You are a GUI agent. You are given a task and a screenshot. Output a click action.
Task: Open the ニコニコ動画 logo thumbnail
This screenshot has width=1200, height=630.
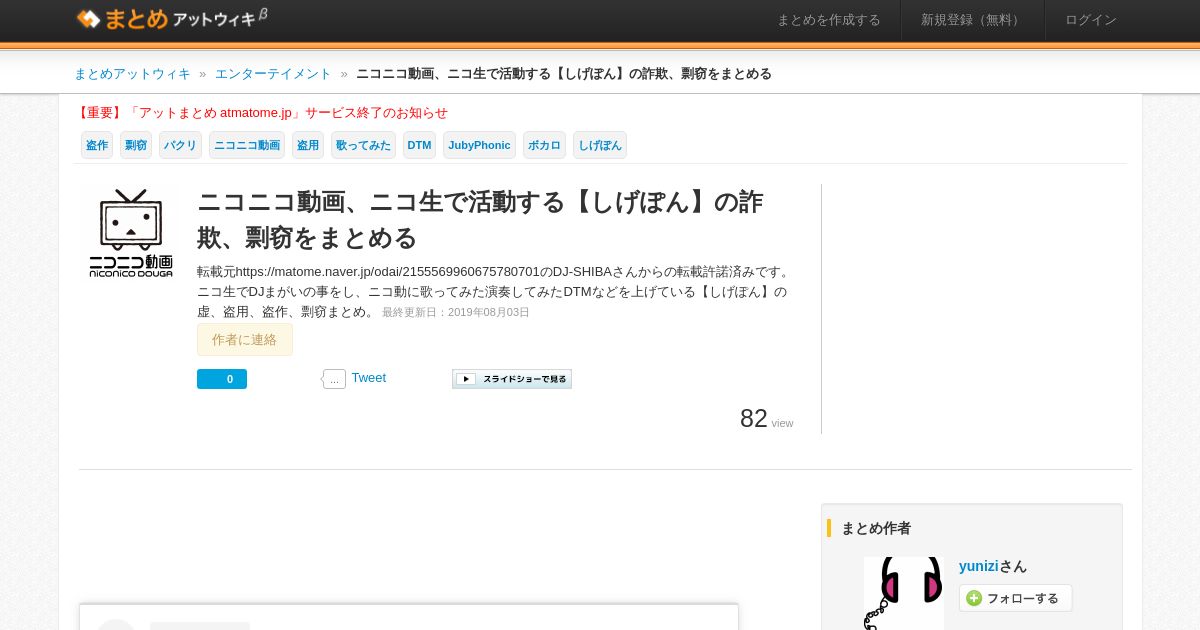click(x=131, y=233)
